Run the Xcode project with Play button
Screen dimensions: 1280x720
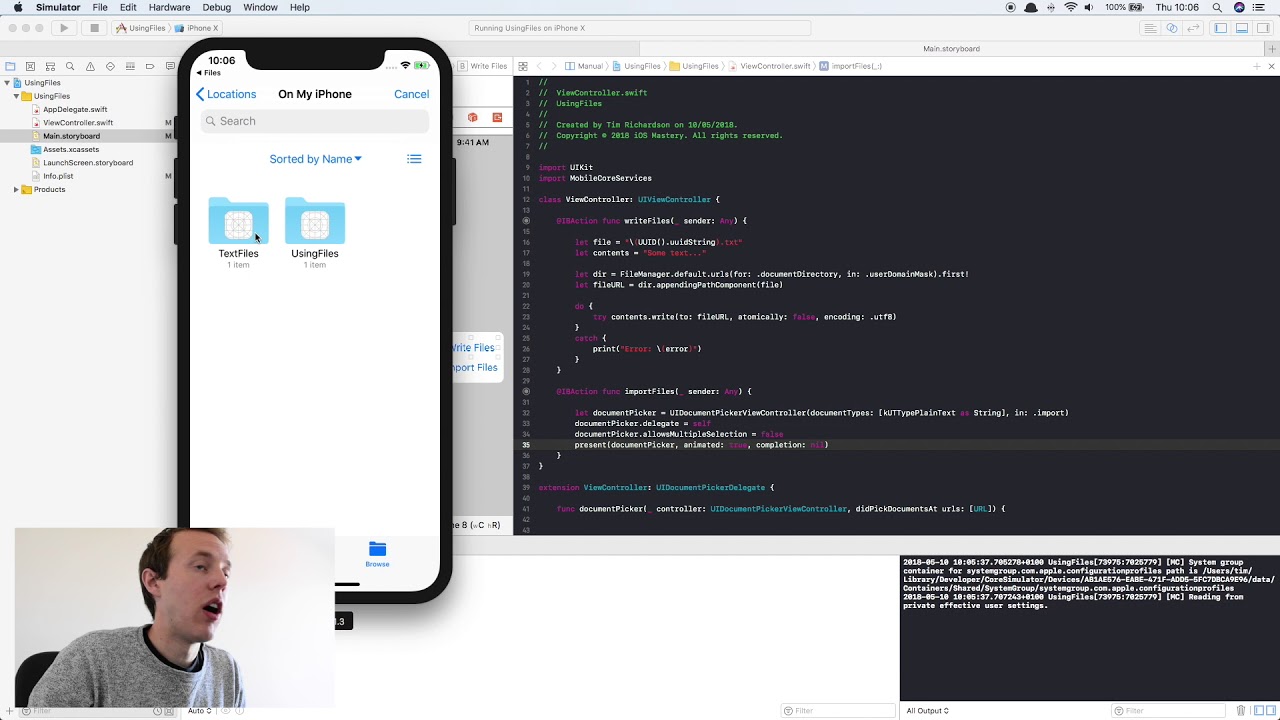64,28
